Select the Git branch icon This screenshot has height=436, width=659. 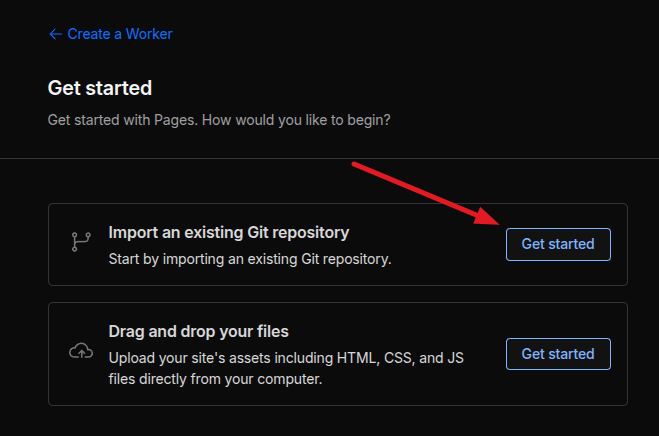click(81, 242)
